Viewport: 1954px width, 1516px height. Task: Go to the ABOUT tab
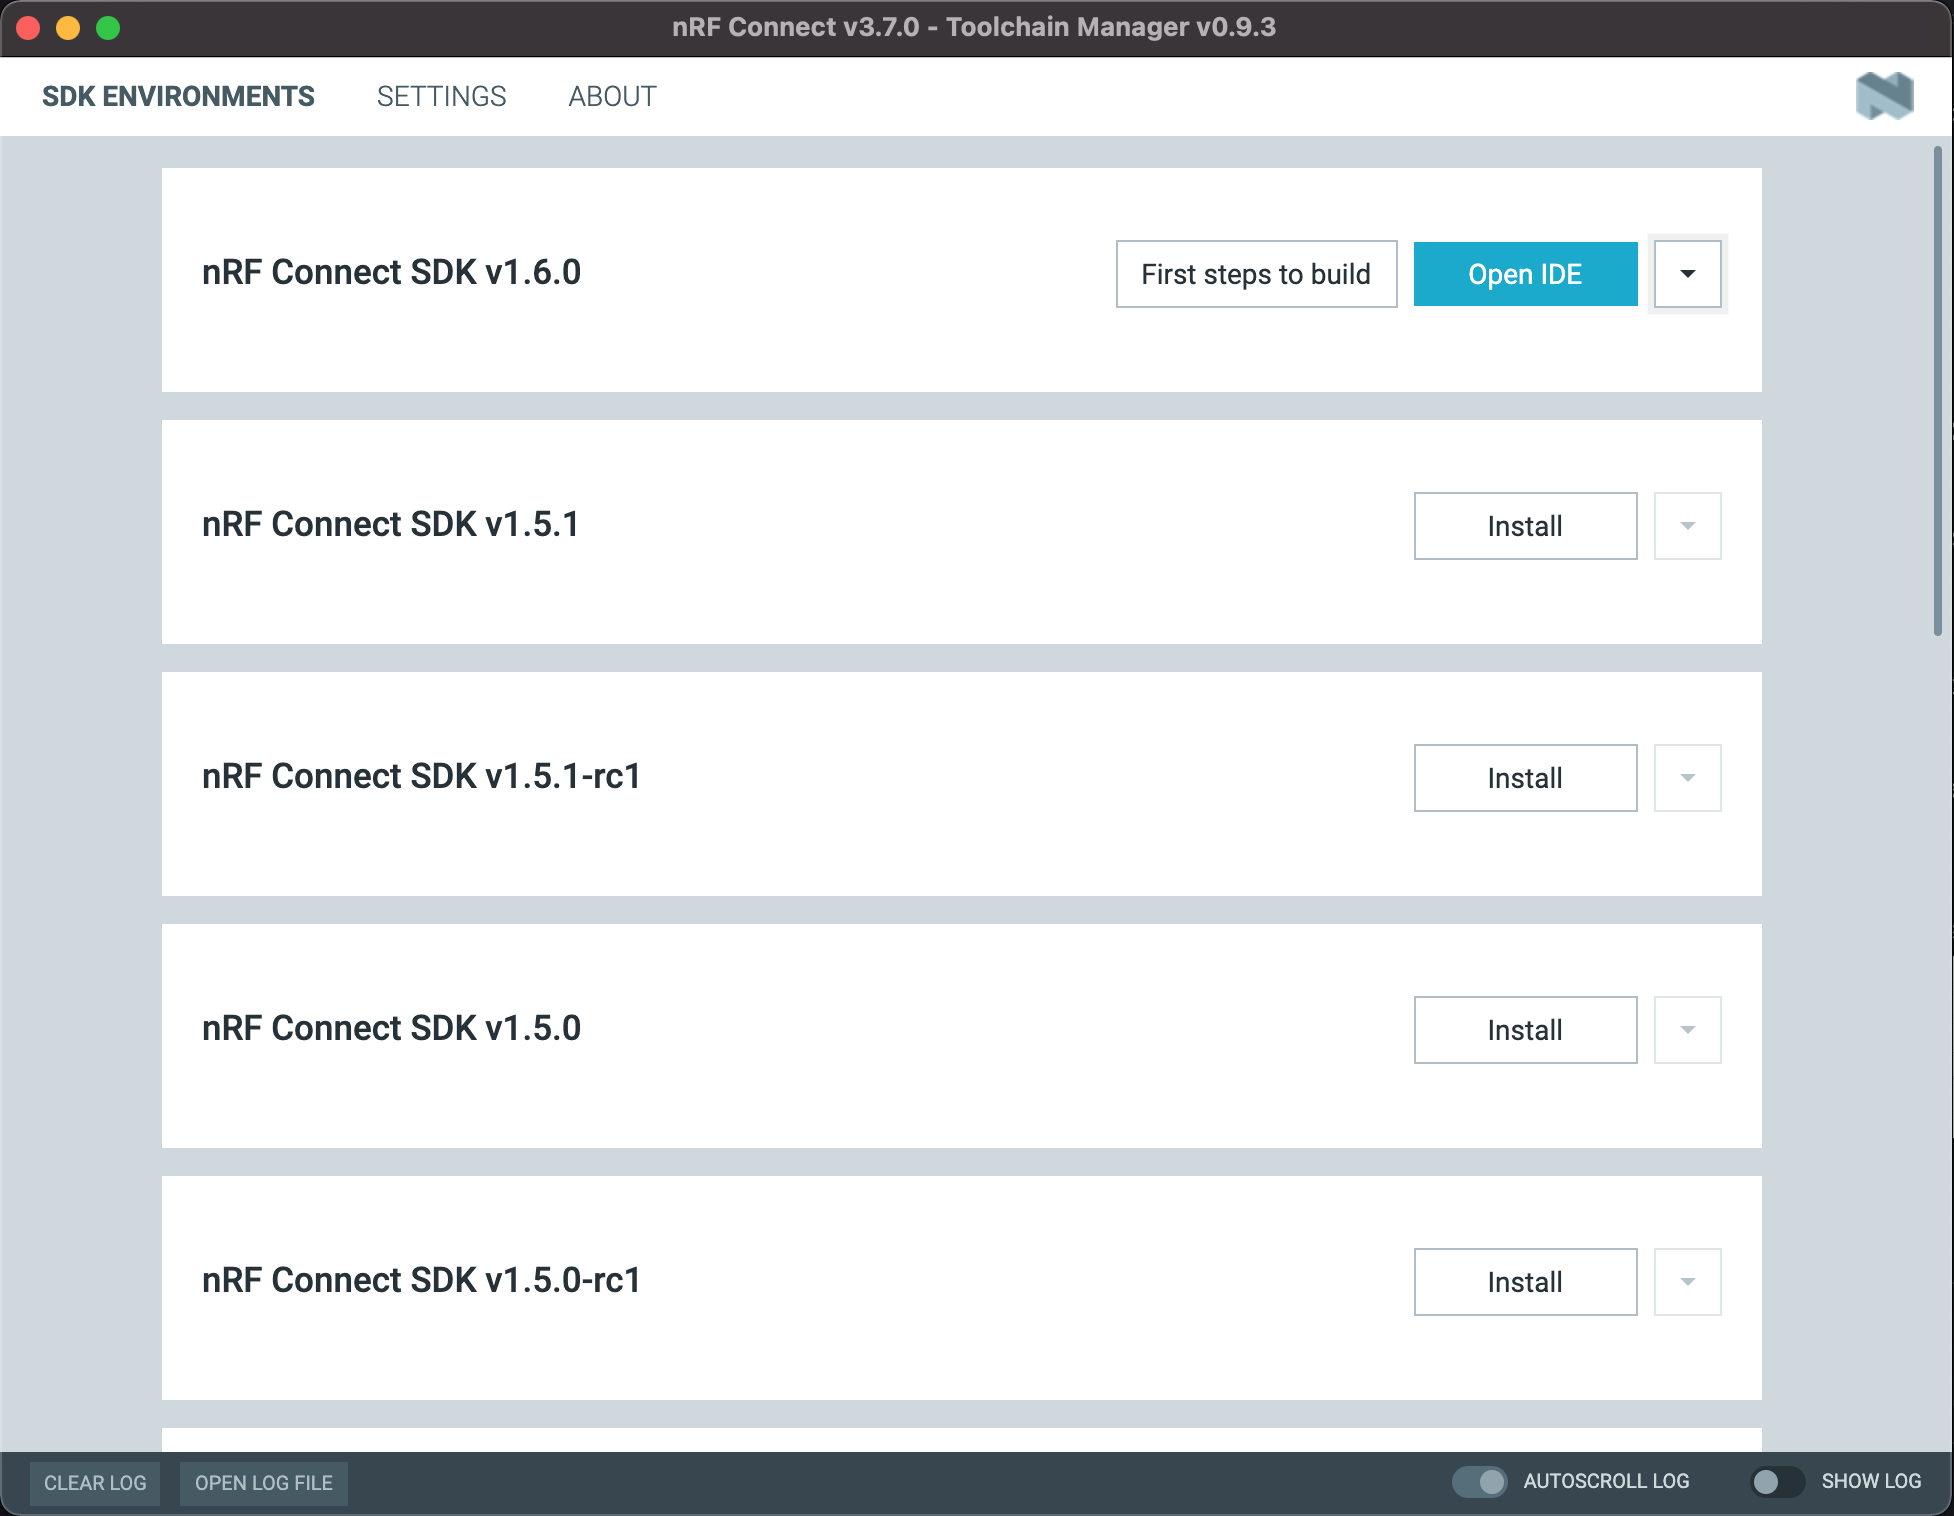612,96
